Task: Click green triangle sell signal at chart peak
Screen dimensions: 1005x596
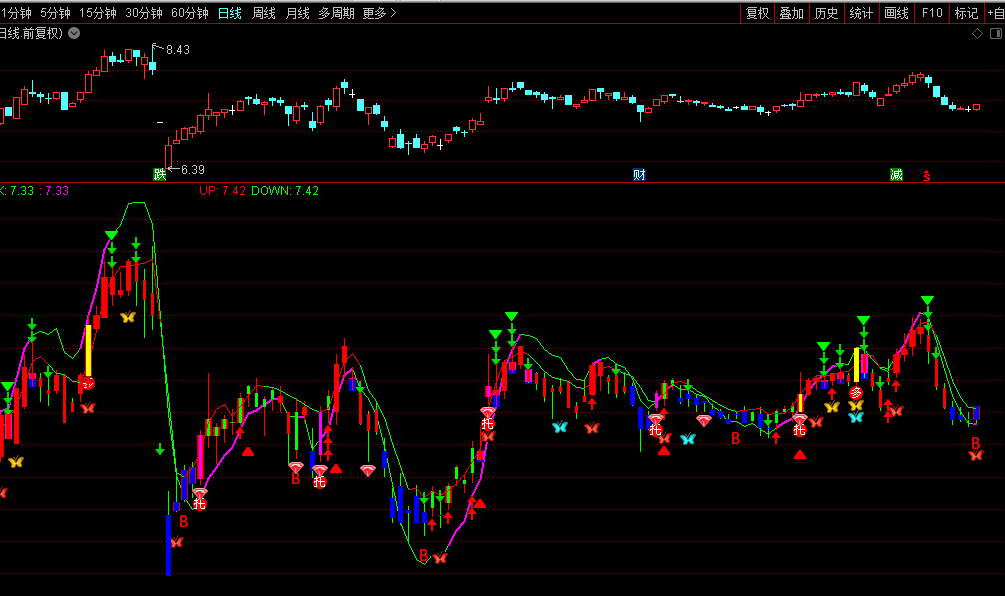Action: (111, 236)
